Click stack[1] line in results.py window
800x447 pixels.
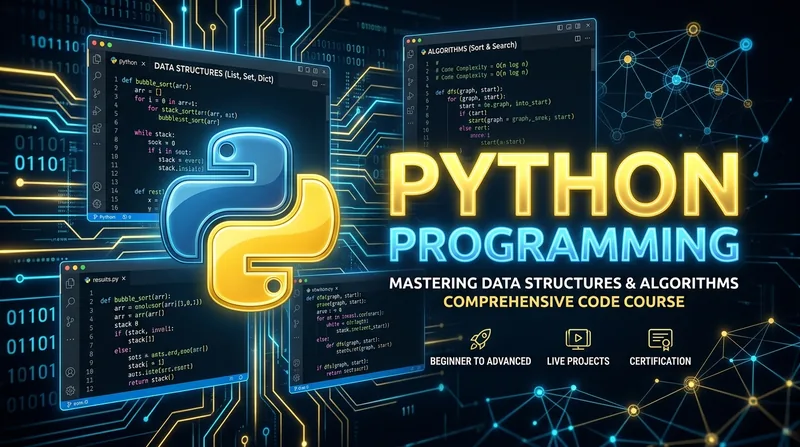point(141,341)
